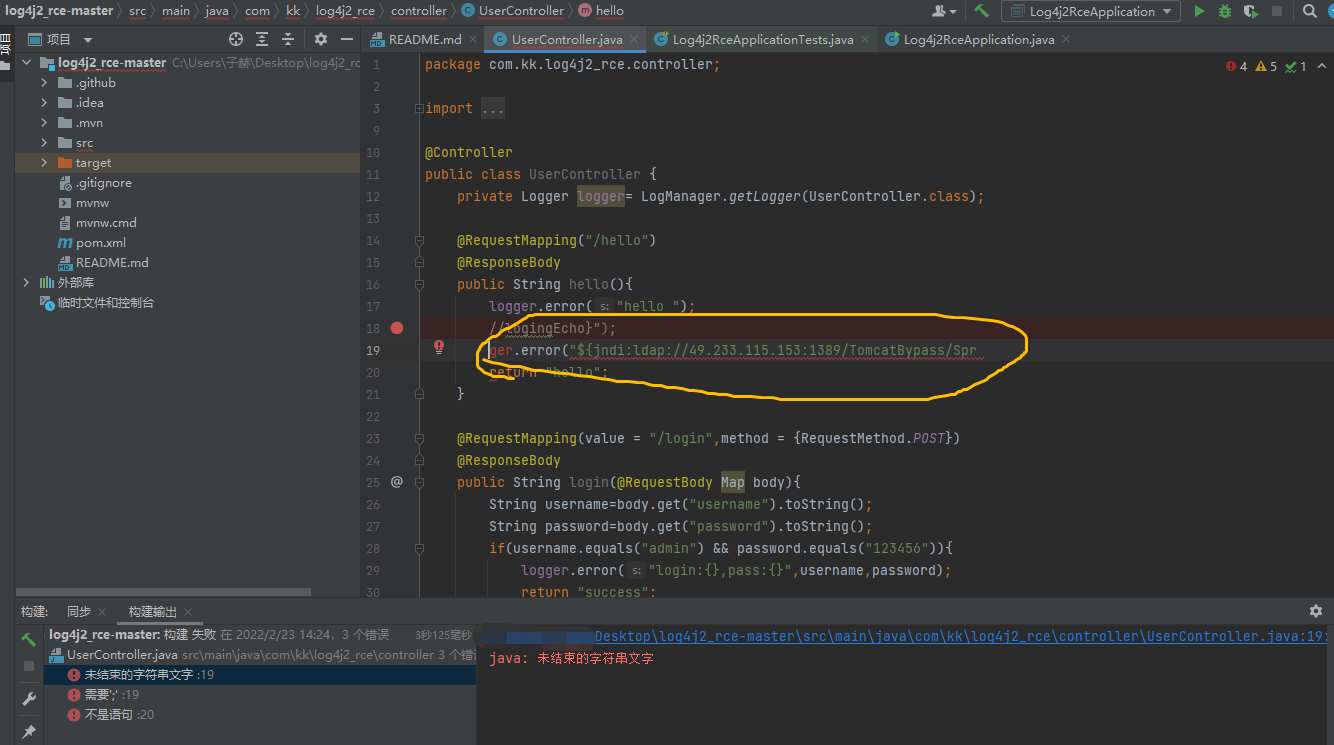Screen dimensions: 1334x745
Task: Open build tool window settings gear
Action: pyautogui.click(x=1315, y=611)
